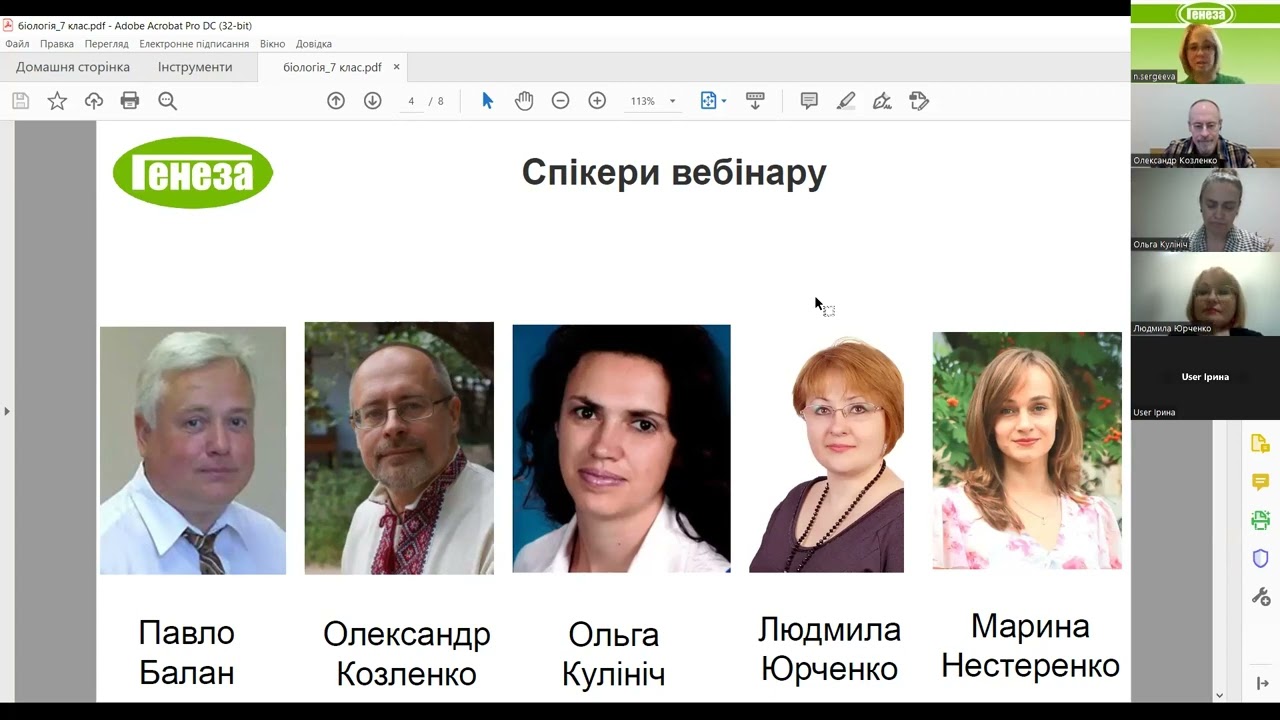This screenshot has height=720, width=1280.
Task: Collapse the right tools pane arrow
Action: point(1262,683)
